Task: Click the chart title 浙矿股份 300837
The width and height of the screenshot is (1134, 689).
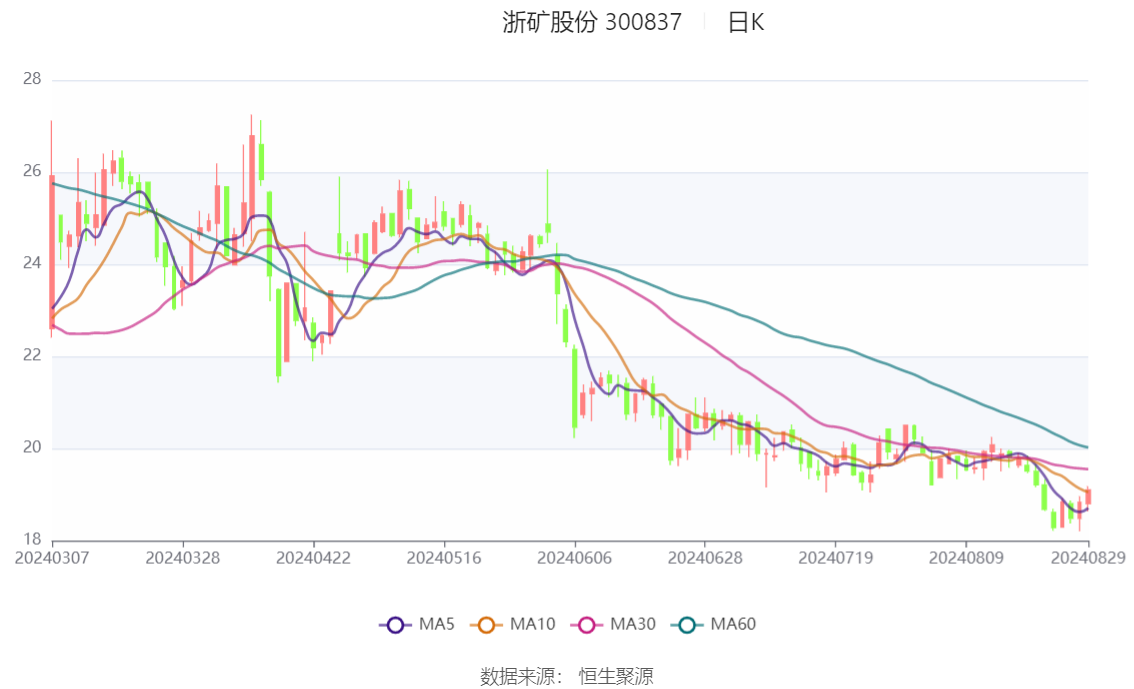Action: click(592, 22)
